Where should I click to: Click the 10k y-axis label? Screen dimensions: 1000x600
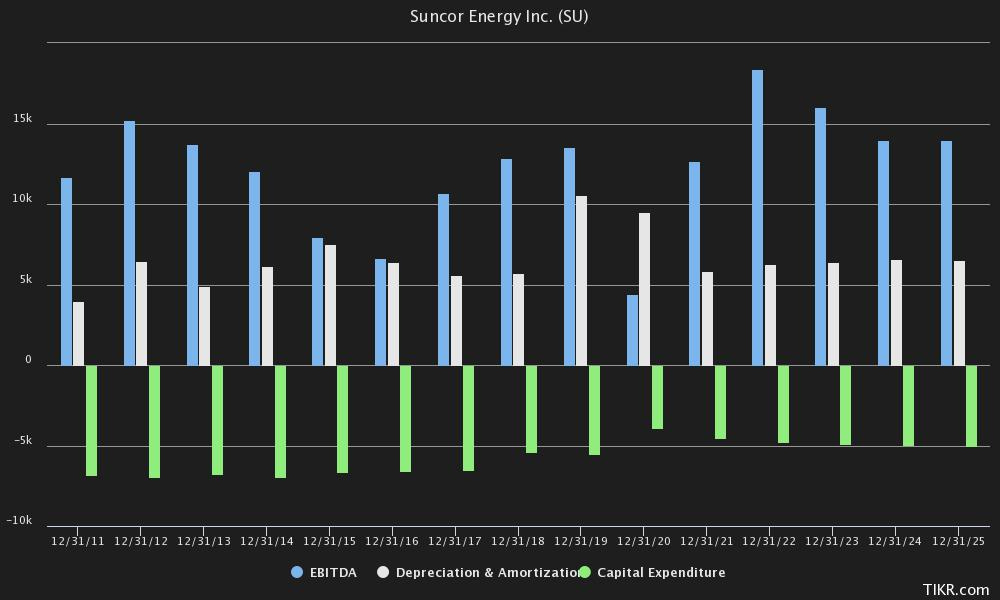tap(22, 199)
